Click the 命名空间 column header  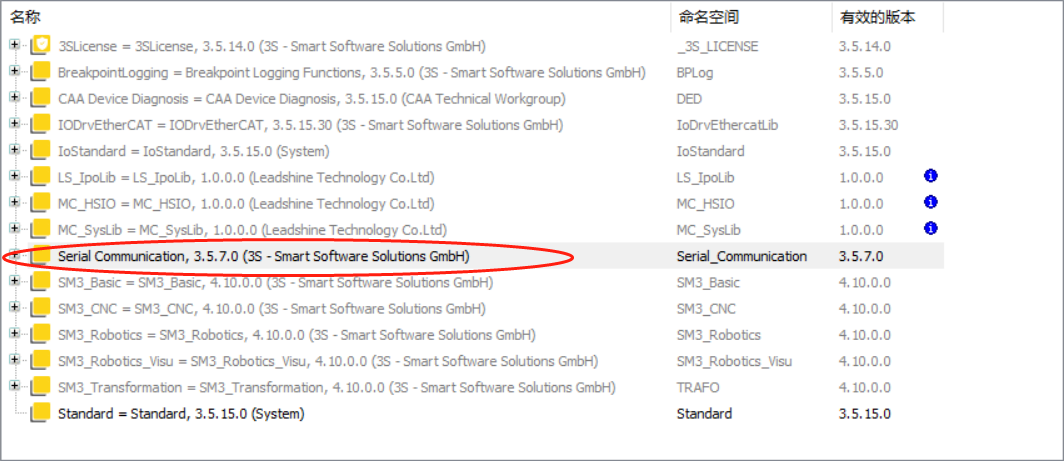point(707,17)
